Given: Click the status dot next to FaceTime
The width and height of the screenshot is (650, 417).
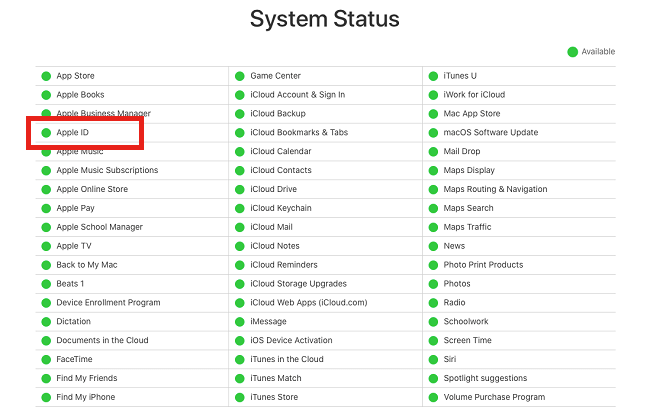Looking at the screenshot, I should 46,359.
